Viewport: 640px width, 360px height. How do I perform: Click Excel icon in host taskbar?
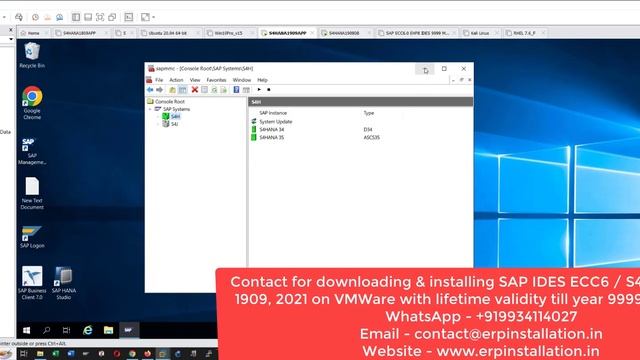(x=55, y=354)
